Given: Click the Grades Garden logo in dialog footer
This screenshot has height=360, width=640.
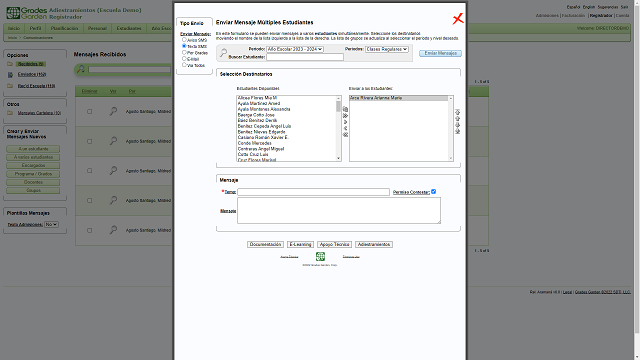Looking at the screenshot, I should 320,256.
